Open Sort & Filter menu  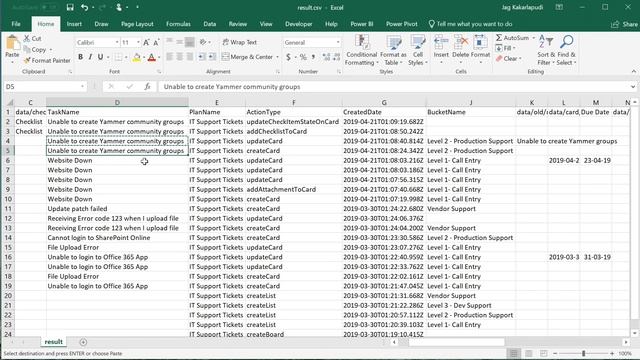click(x=546, y=50)
